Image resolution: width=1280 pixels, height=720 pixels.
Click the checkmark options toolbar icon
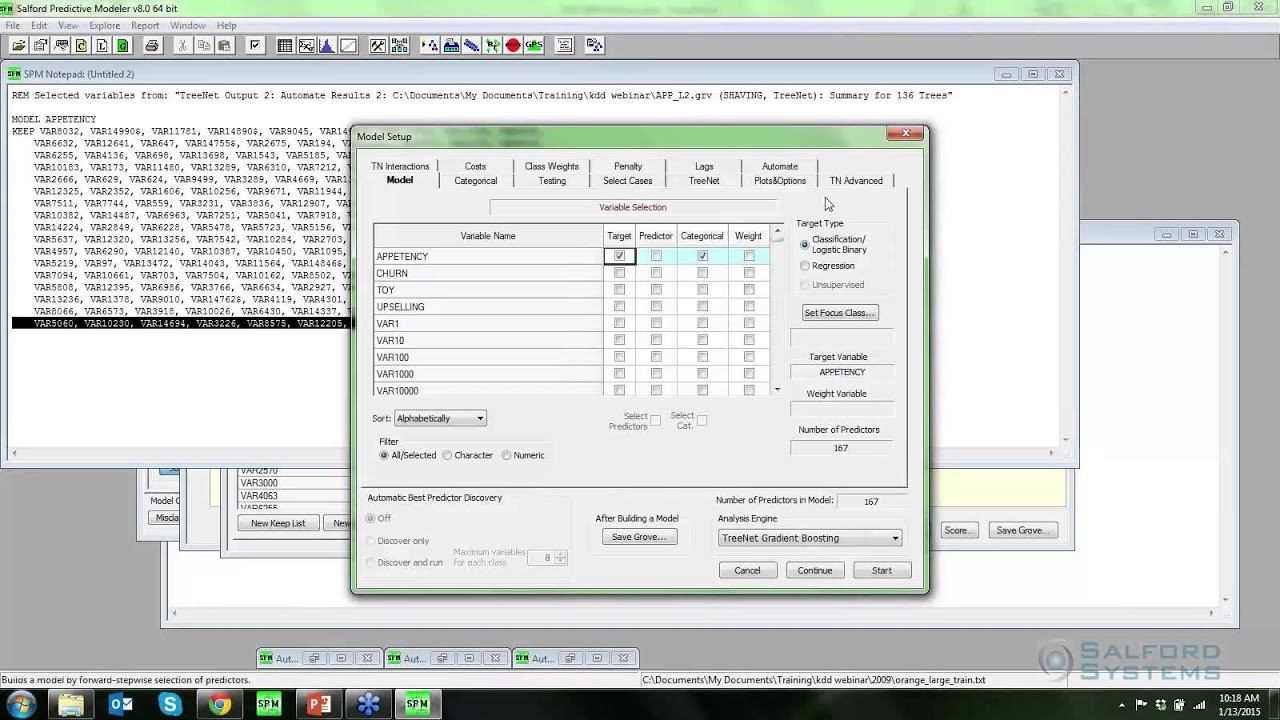[x=255, y=45]
